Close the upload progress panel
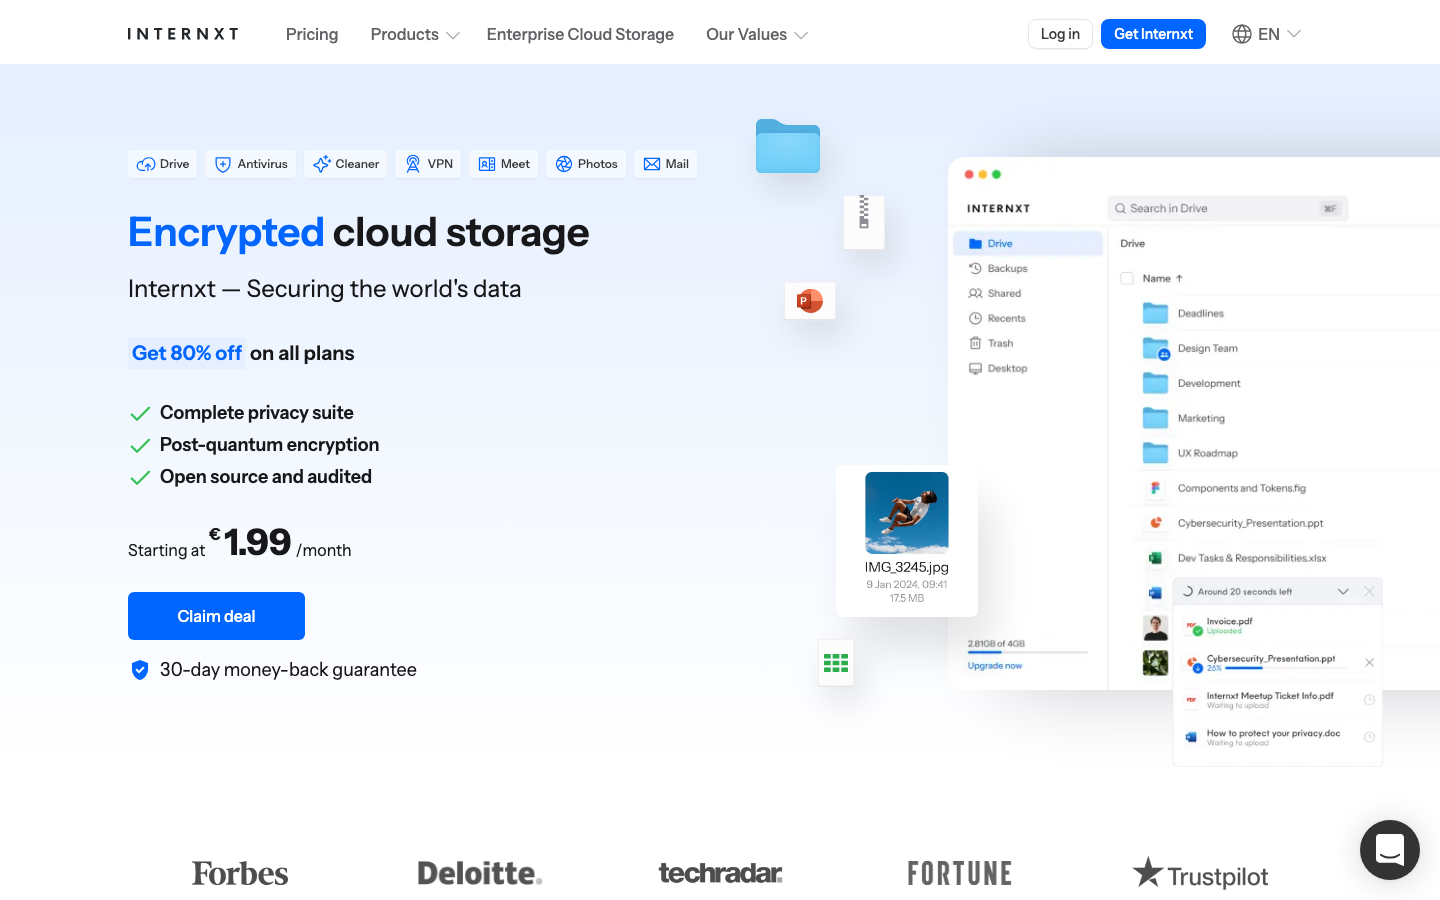Image resolution: width=1440 pixels, height=900 pixels. pyautogui.click(x=1369, y=592)
